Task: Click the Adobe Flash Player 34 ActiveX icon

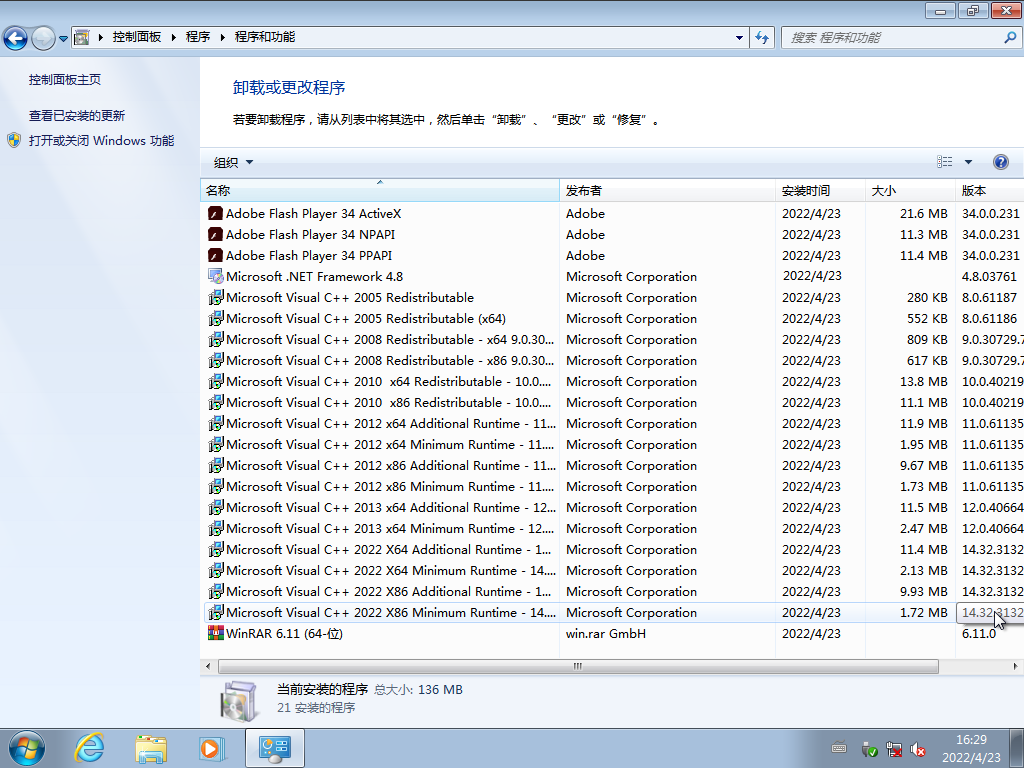Action: pyautogui.click(x=216, y=214)
